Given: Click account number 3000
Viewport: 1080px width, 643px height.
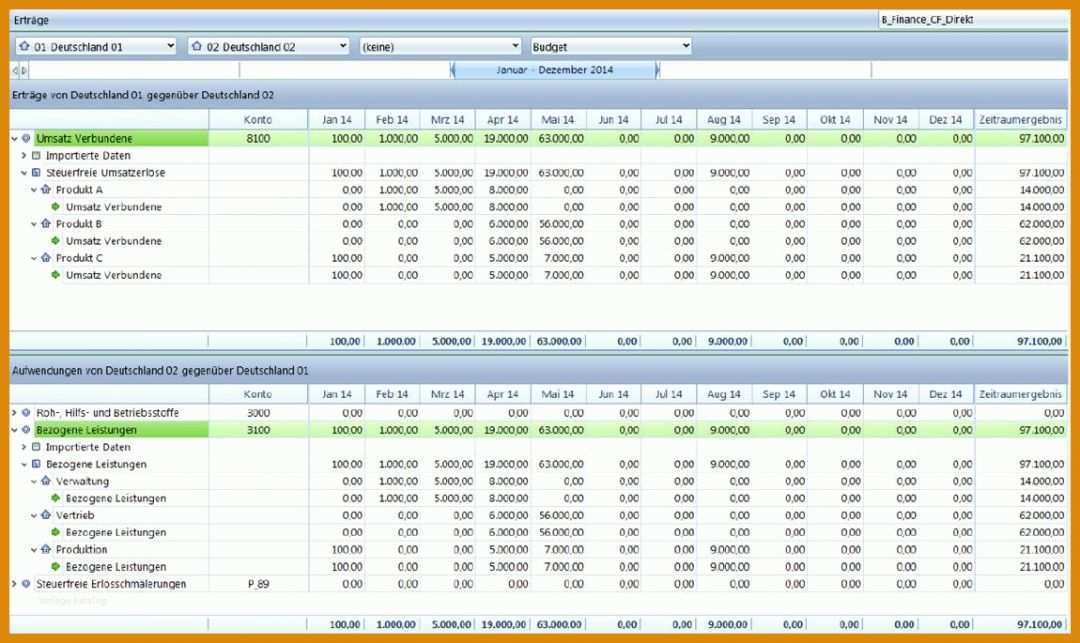Looking at the screenshot, I should pos(258,412).
